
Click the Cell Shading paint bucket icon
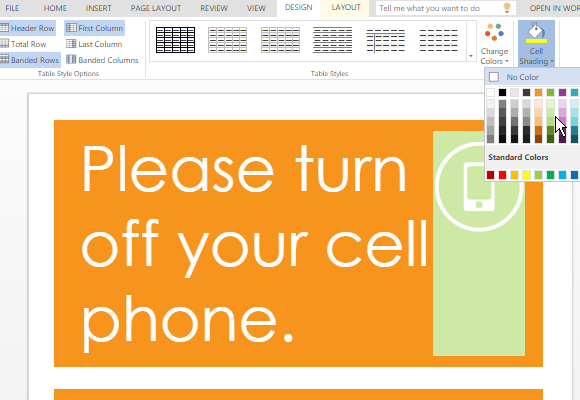[x=536, y=34]
